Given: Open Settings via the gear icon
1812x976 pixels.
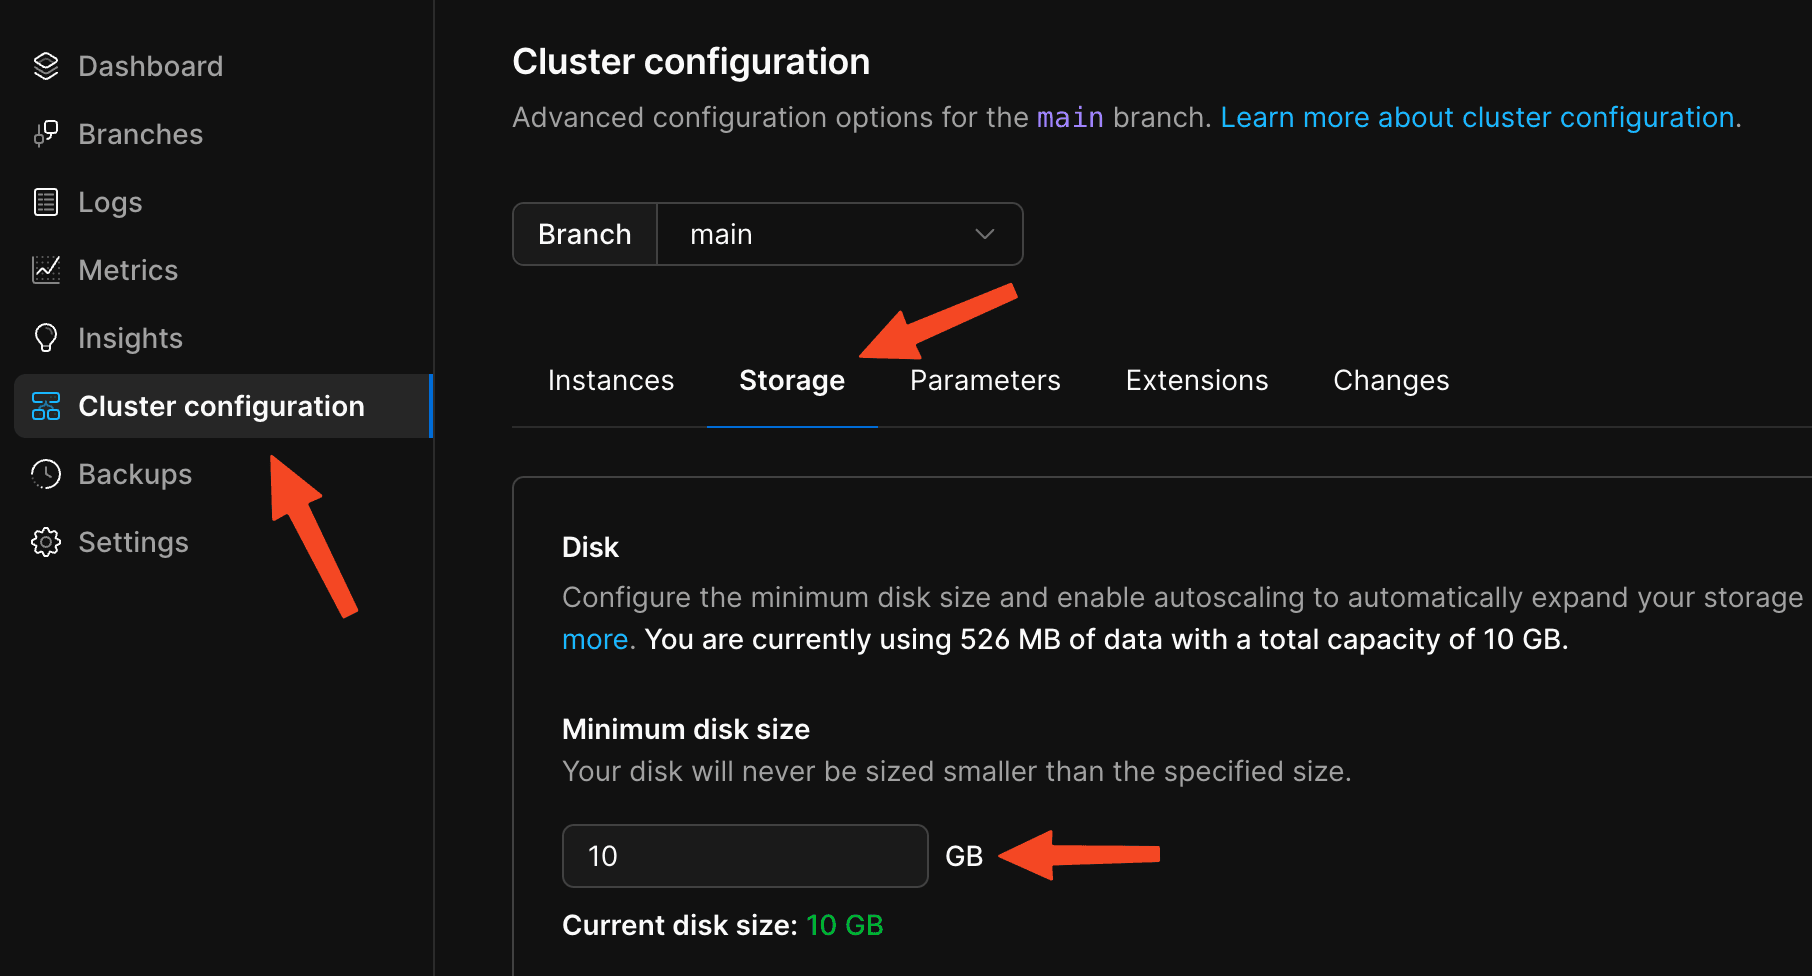Looking at the screenshot, I should 46,541.
